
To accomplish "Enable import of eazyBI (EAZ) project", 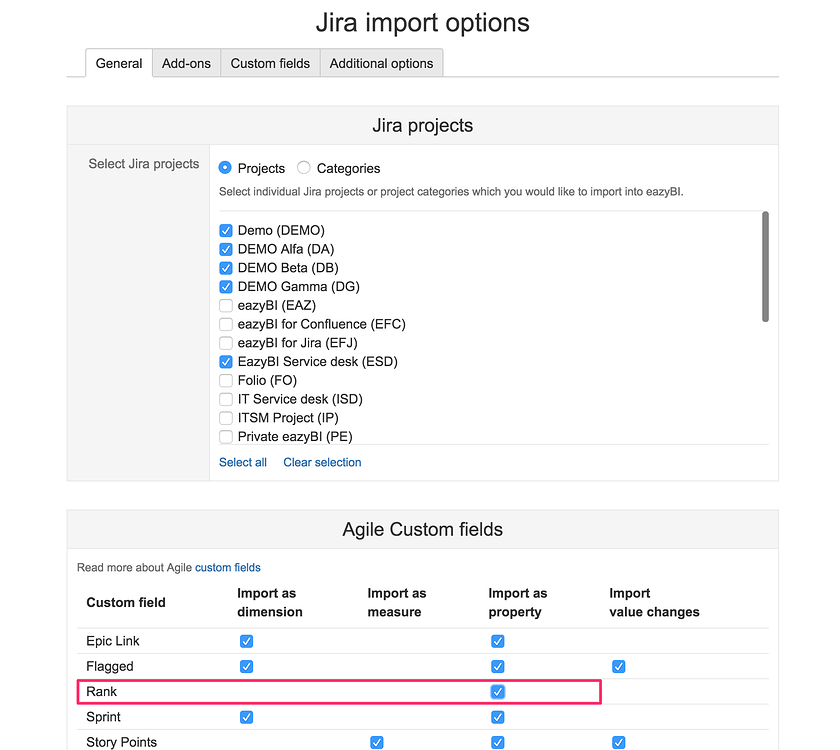I will coord(225,305).
